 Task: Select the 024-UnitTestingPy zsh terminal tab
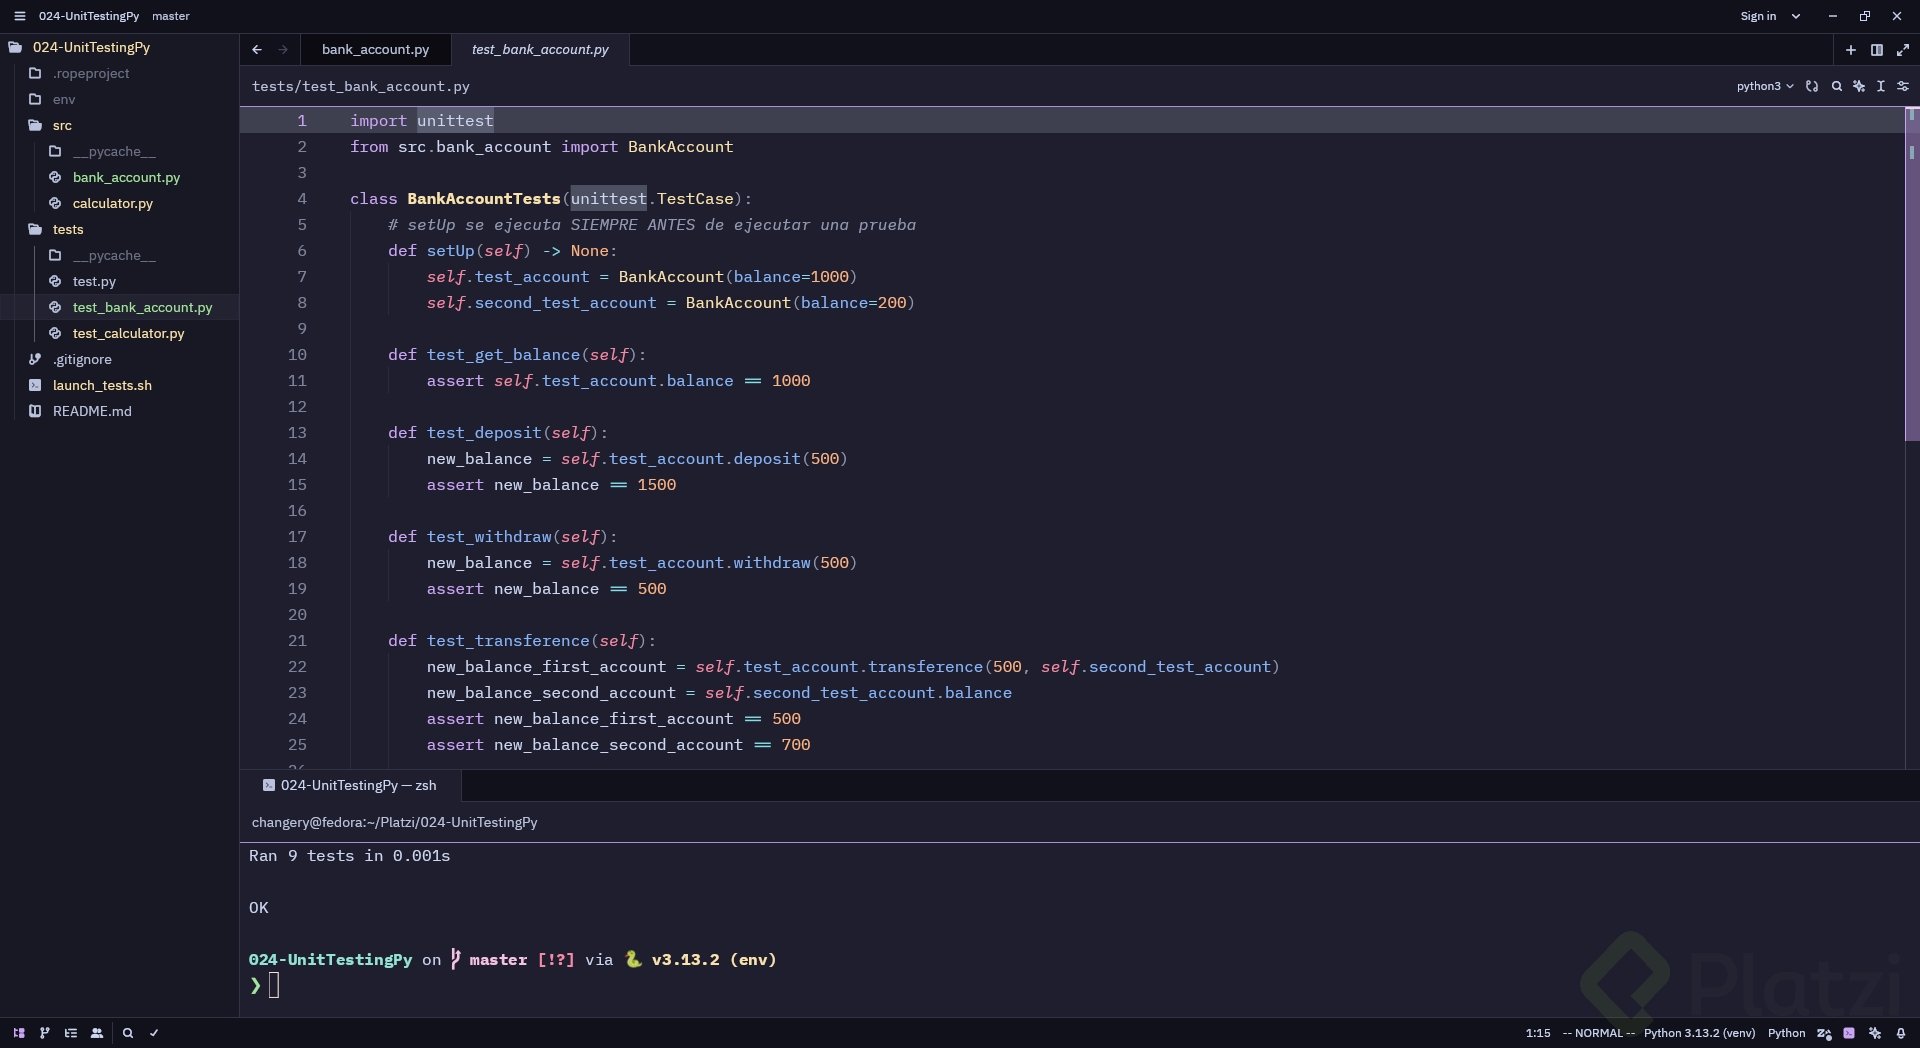tap(350, 785)
